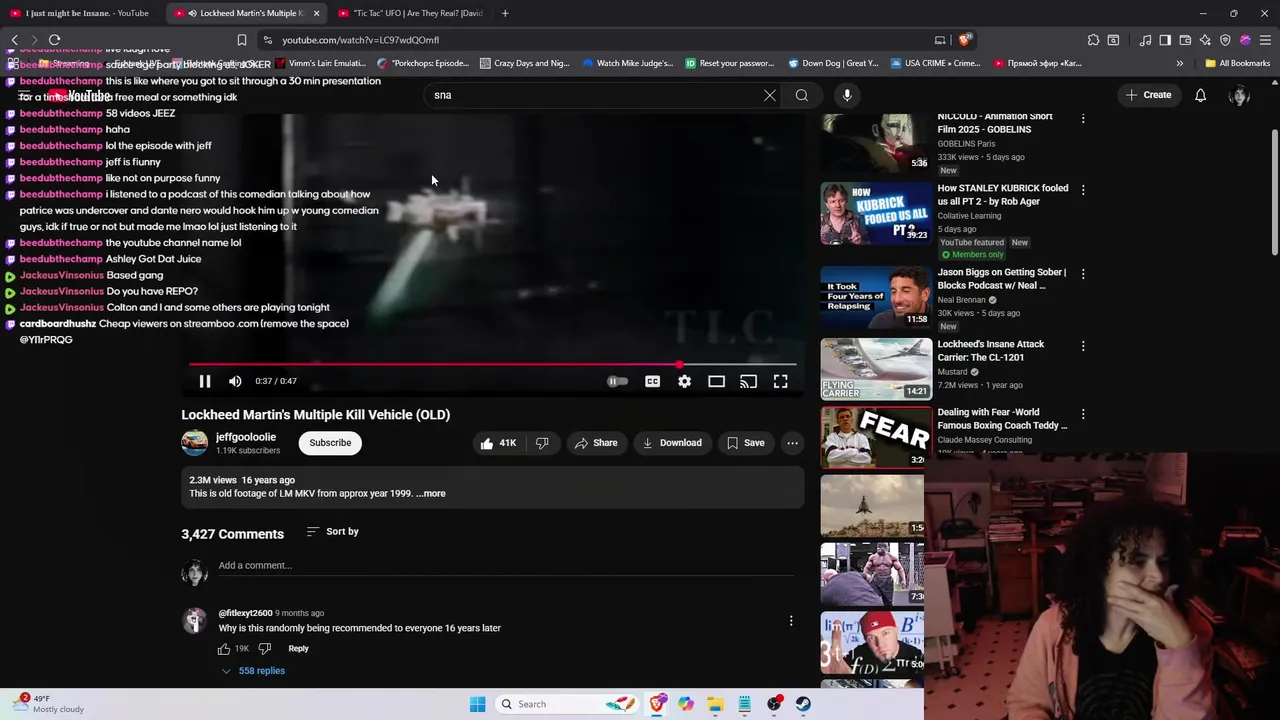Viewport: 1280px width, 720px height.
Task: Open YouTube notifications bell
Action: click(x=1200, y=95)
